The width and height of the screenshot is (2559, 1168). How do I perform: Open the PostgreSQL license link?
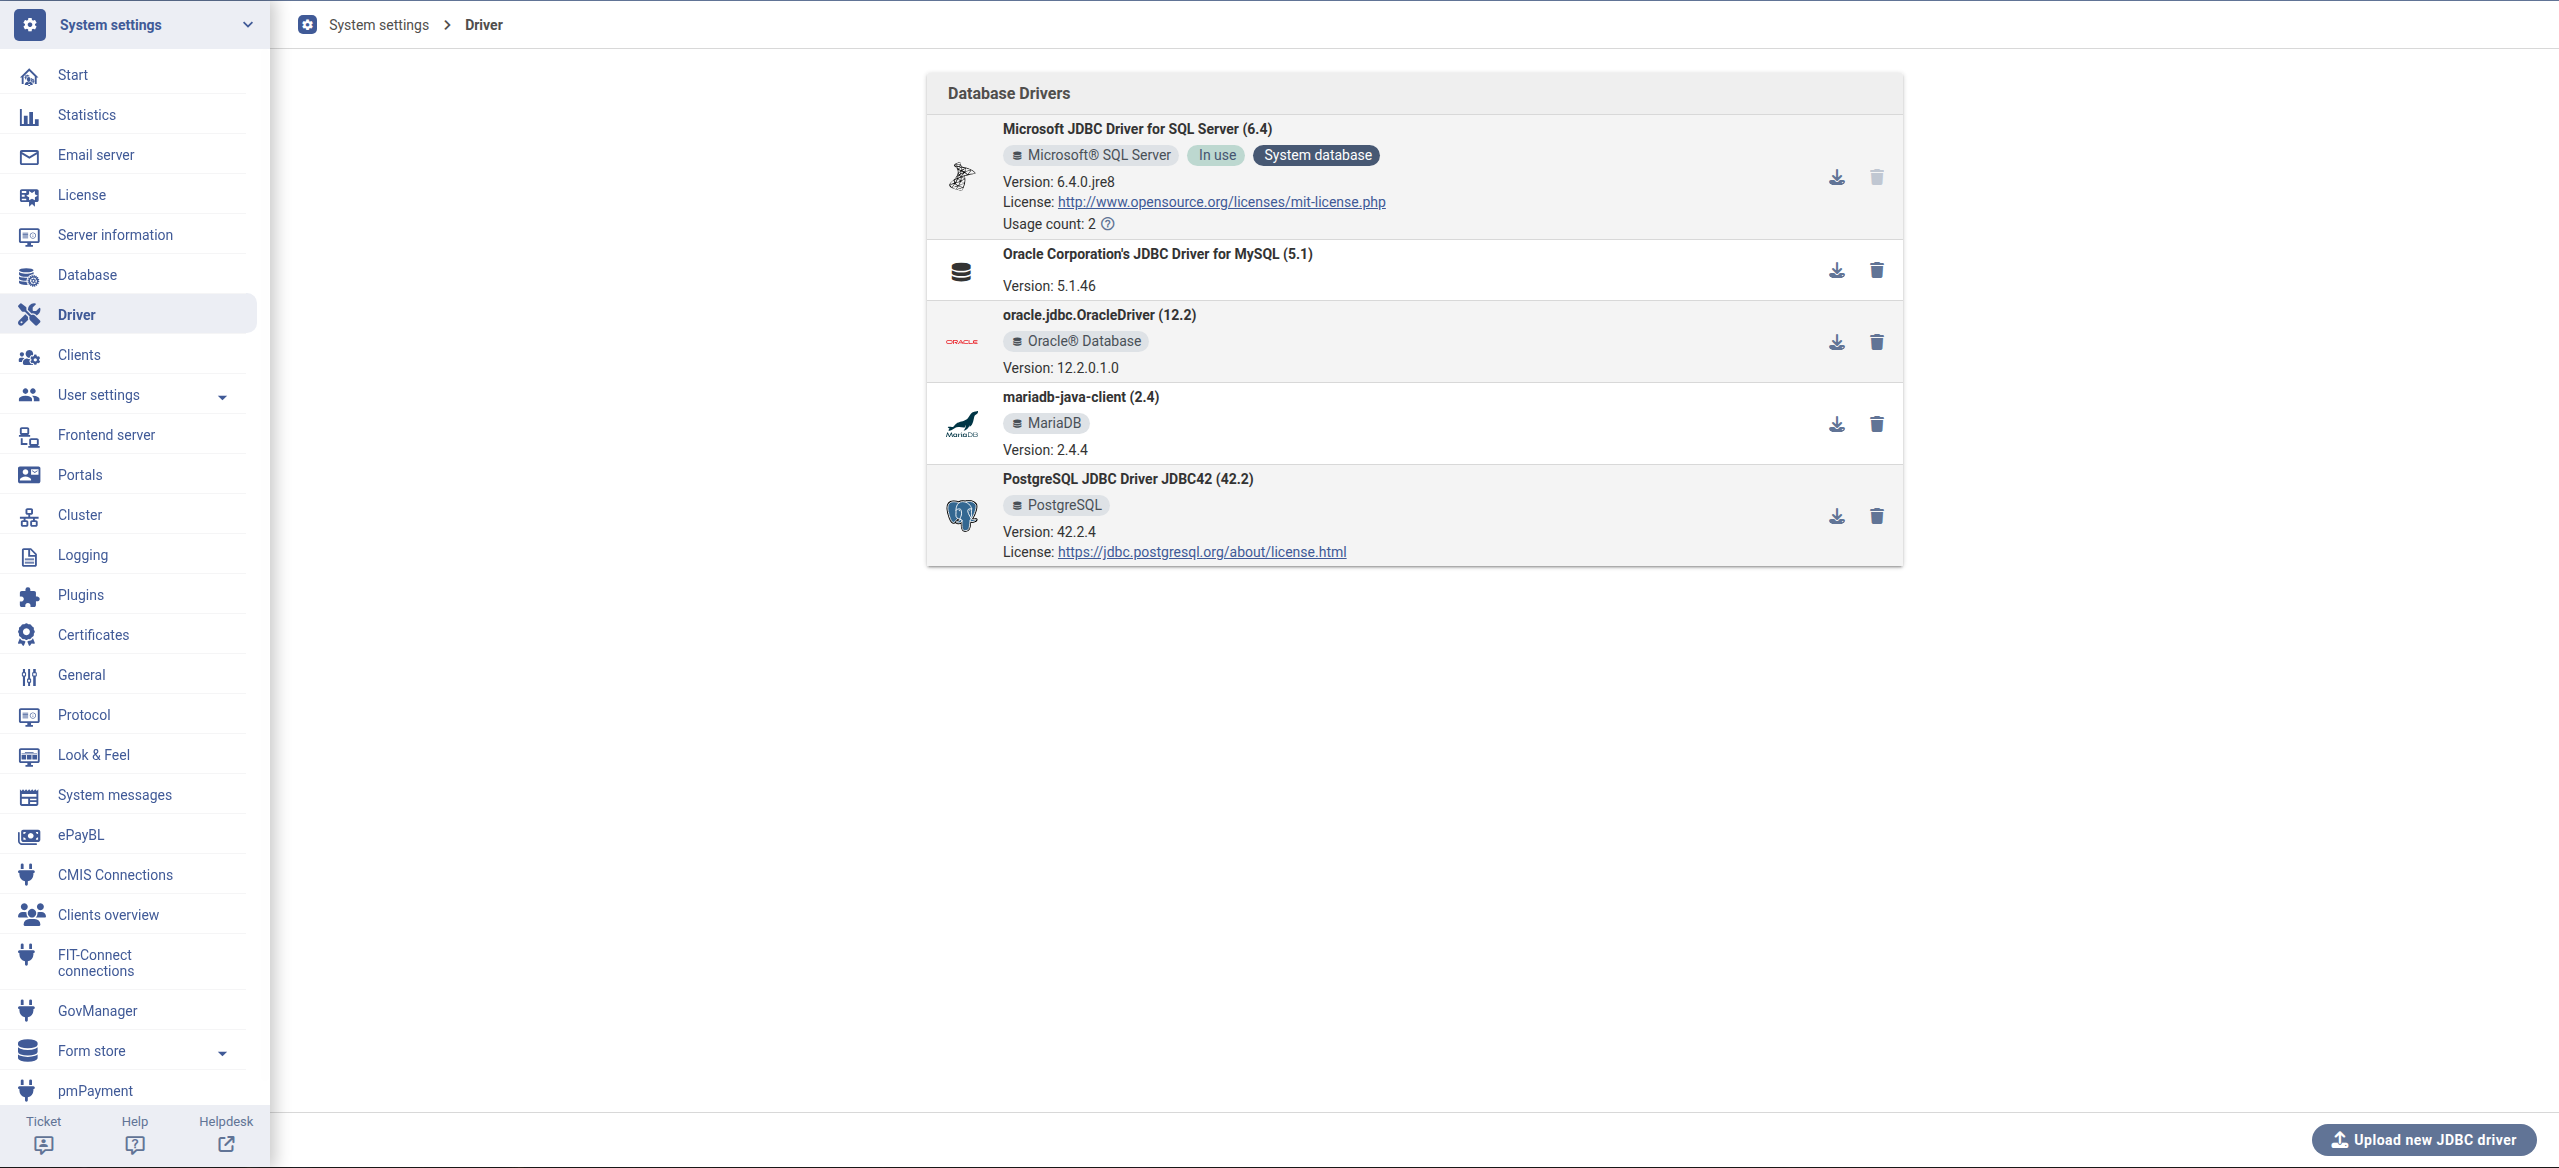tap(1202, 552)
